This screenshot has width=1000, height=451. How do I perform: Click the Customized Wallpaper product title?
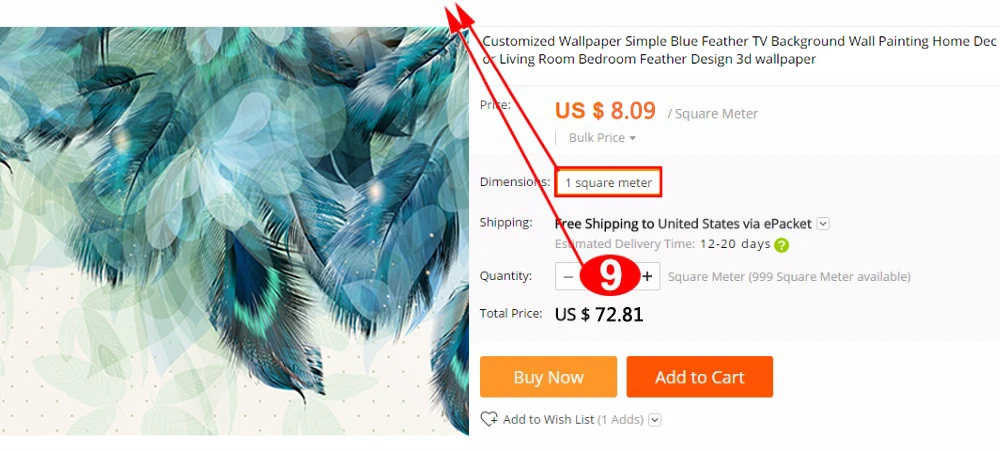pos(739,50)
